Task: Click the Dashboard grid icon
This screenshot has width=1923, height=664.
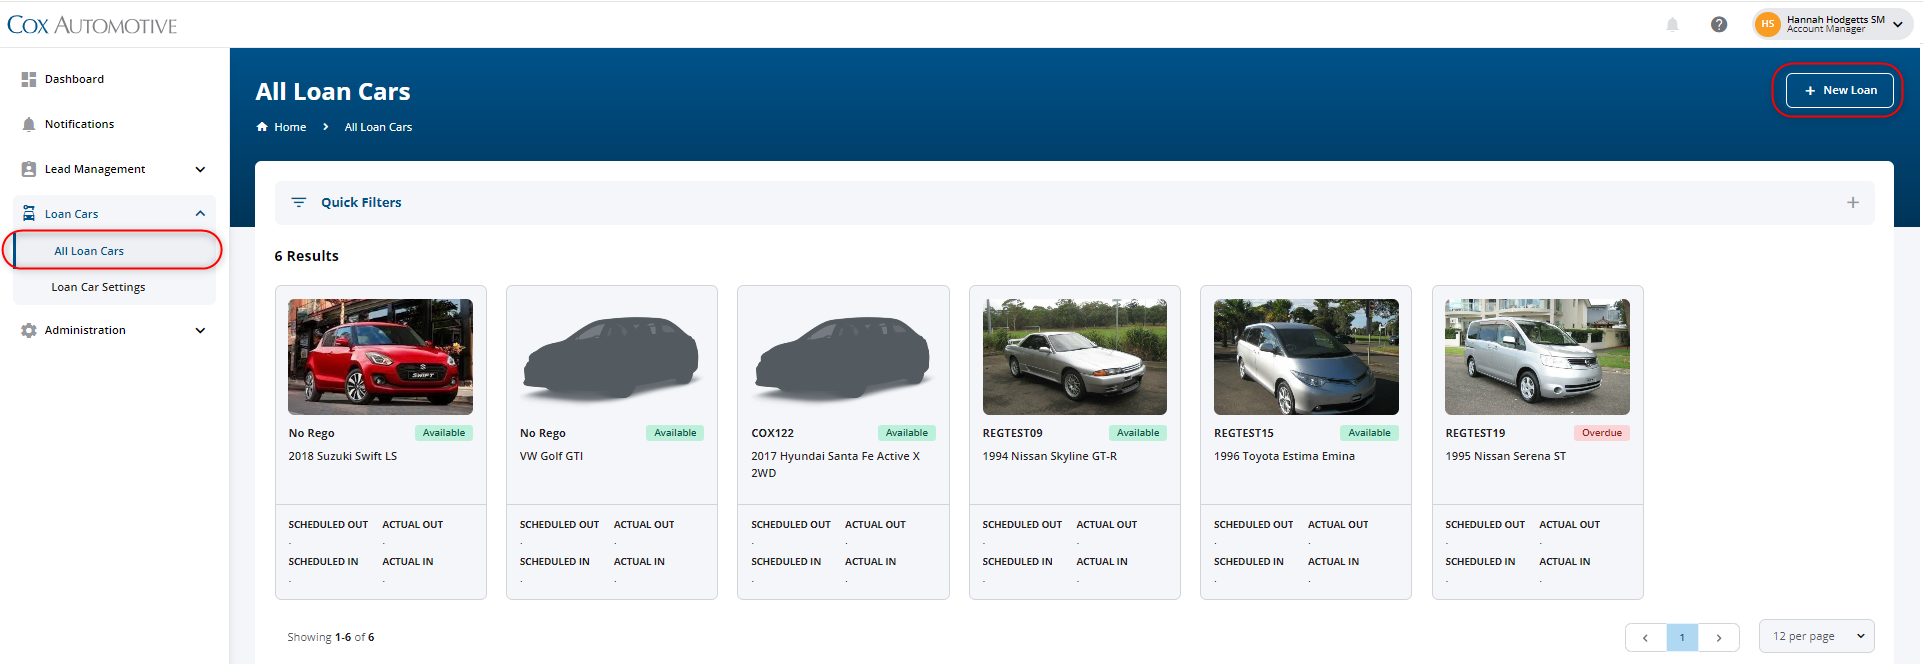Action: click(29, 79)
